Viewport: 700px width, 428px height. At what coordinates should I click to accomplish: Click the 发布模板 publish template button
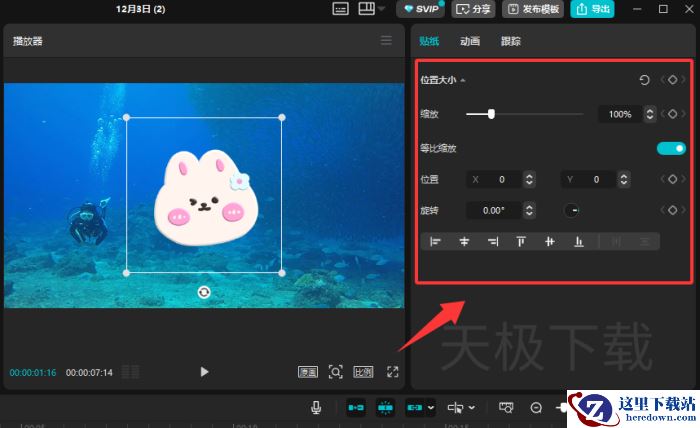[x=533, y=9]
